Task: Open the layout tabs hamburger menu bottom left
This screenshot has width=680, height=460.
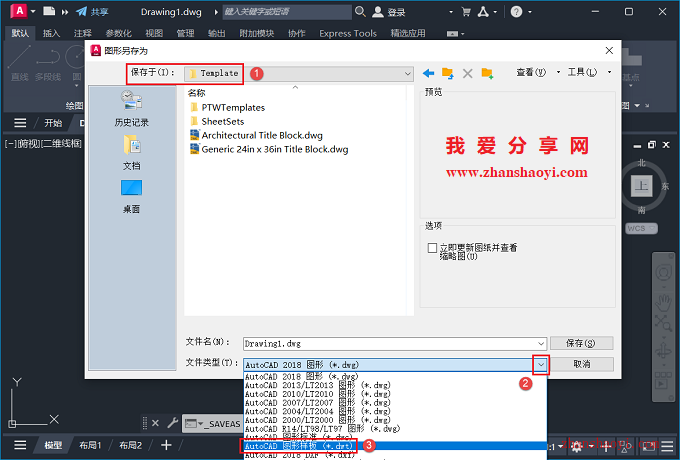Action: click(20, 445)
